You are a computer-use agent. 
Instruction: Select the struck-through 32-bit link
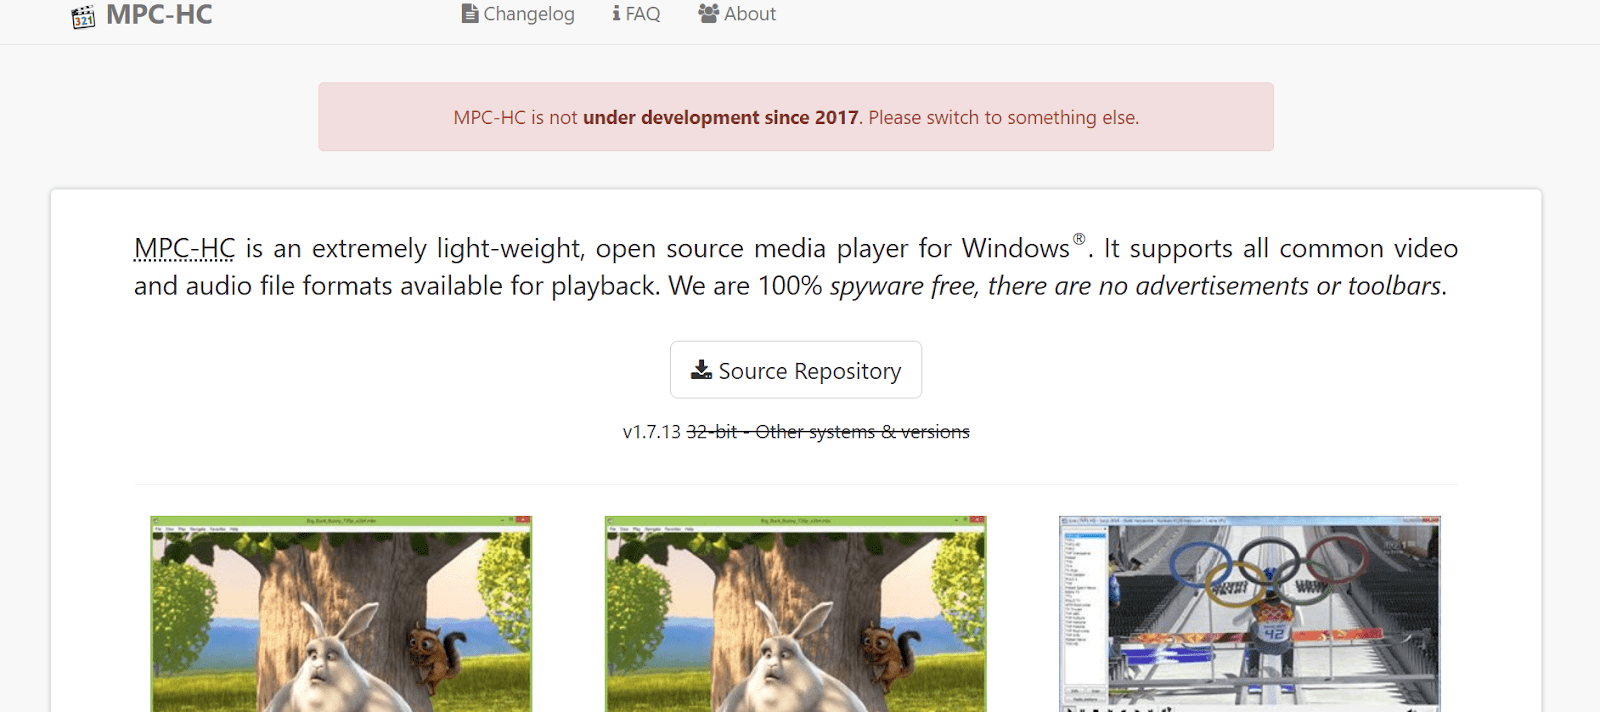(x=711, y=432)
